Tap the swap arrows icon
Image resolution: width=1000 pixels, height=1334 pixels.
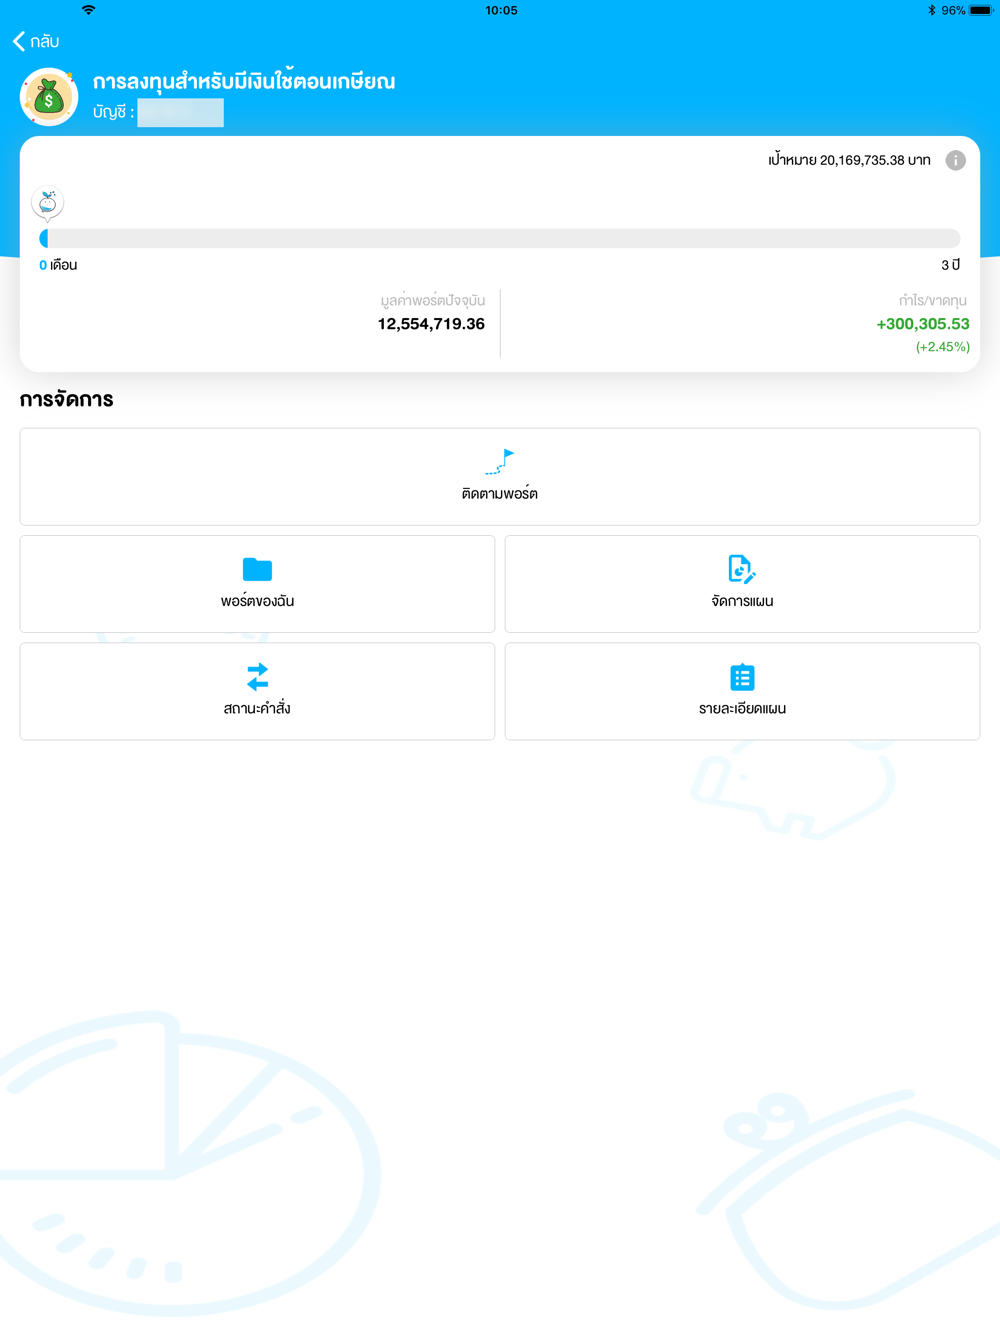coord(257,677)
